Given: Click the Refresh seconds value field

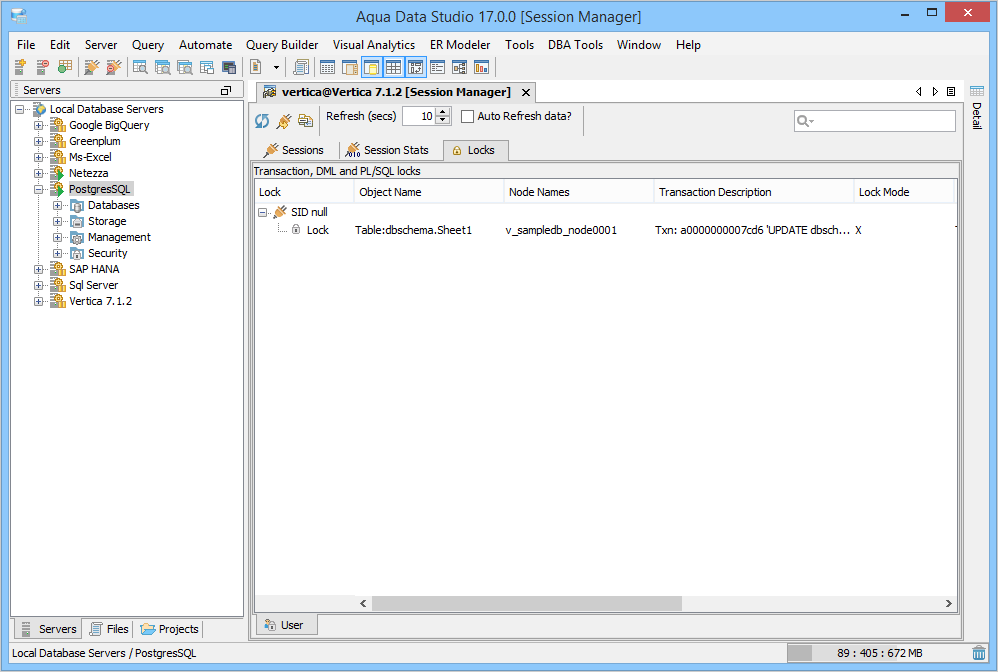Looking at the screenshot, I should click(419, 116).
